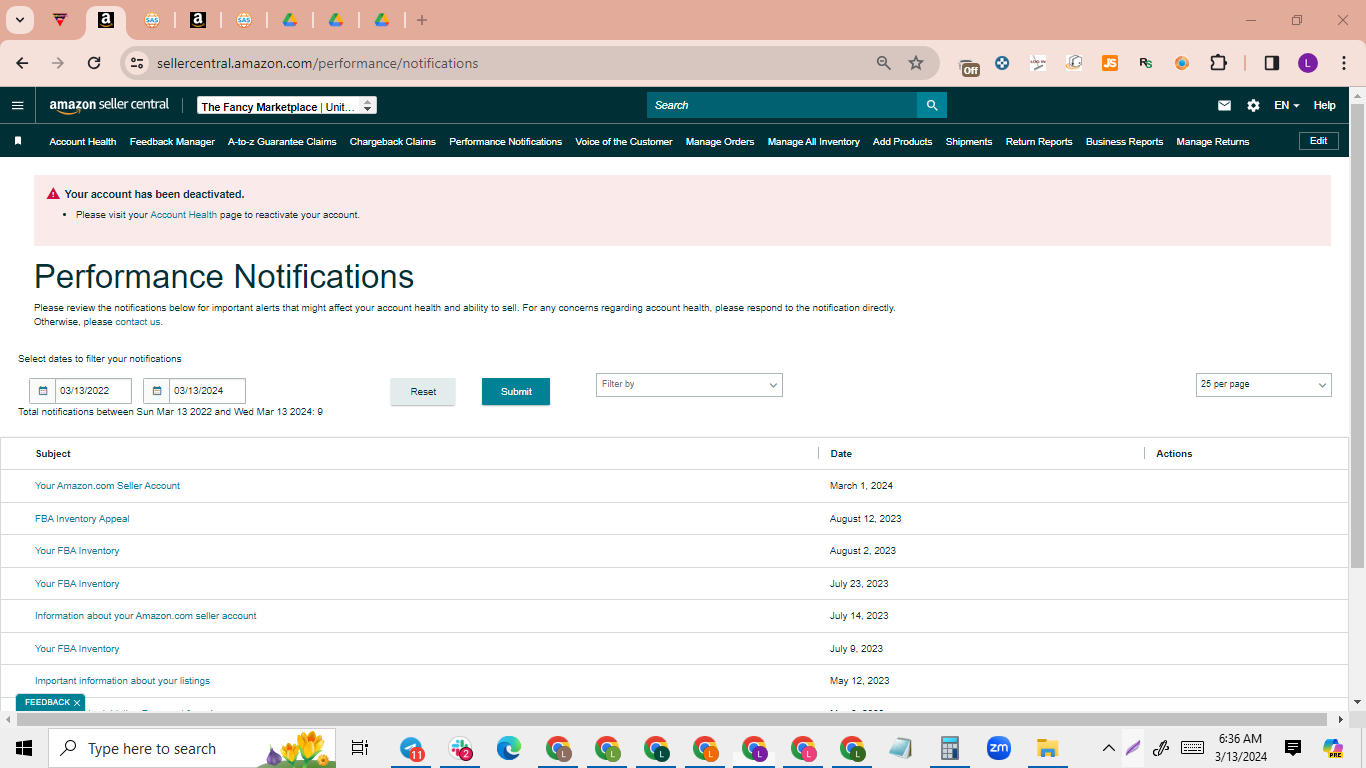Click the RS extension icon
Screen dimensions: 1366x768
1146,63
